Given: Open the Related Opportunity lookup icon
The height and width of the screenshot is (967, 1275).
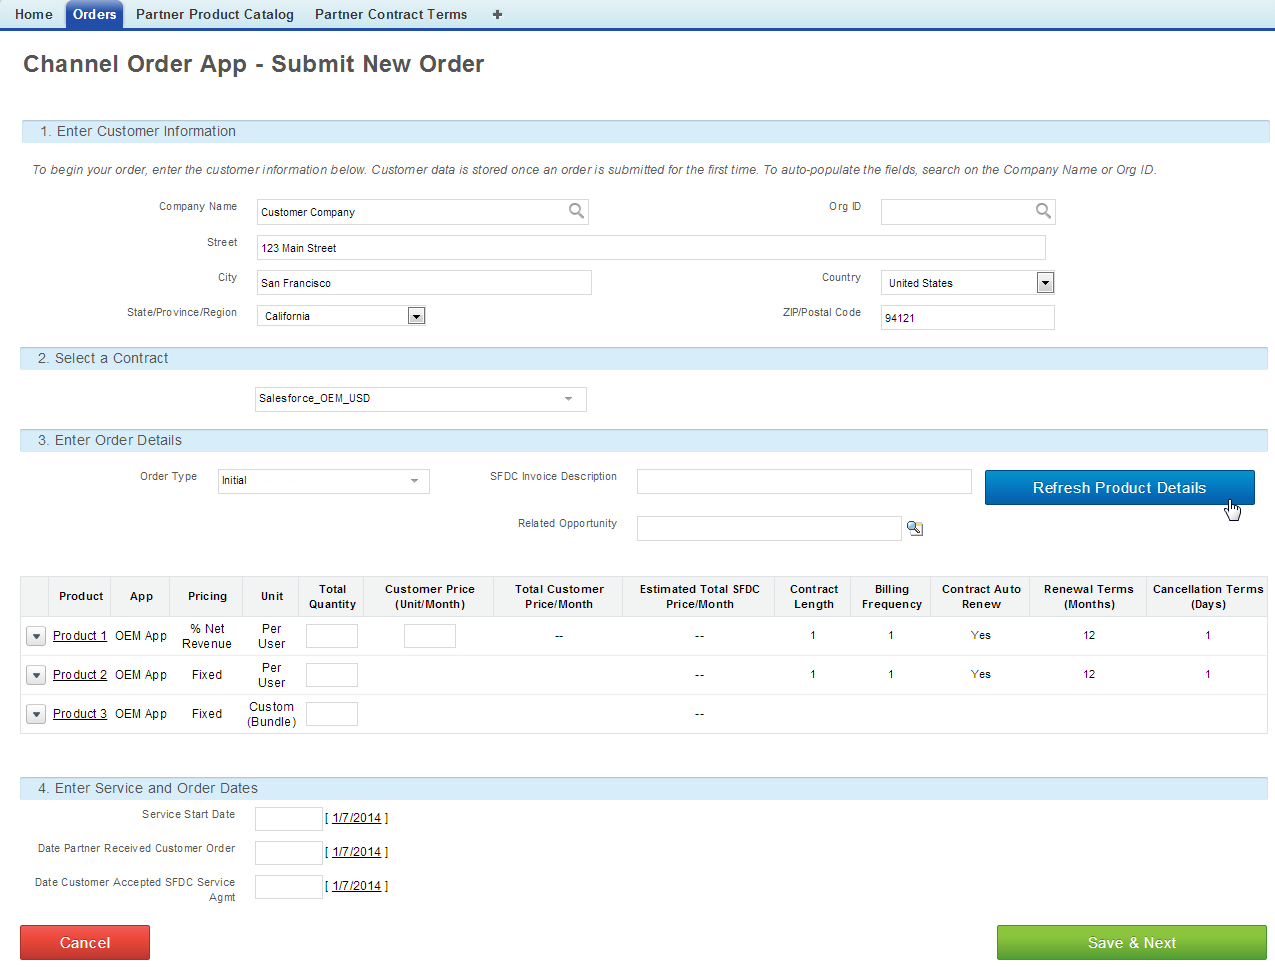Looking at the screenshot, I should point(914,528).
